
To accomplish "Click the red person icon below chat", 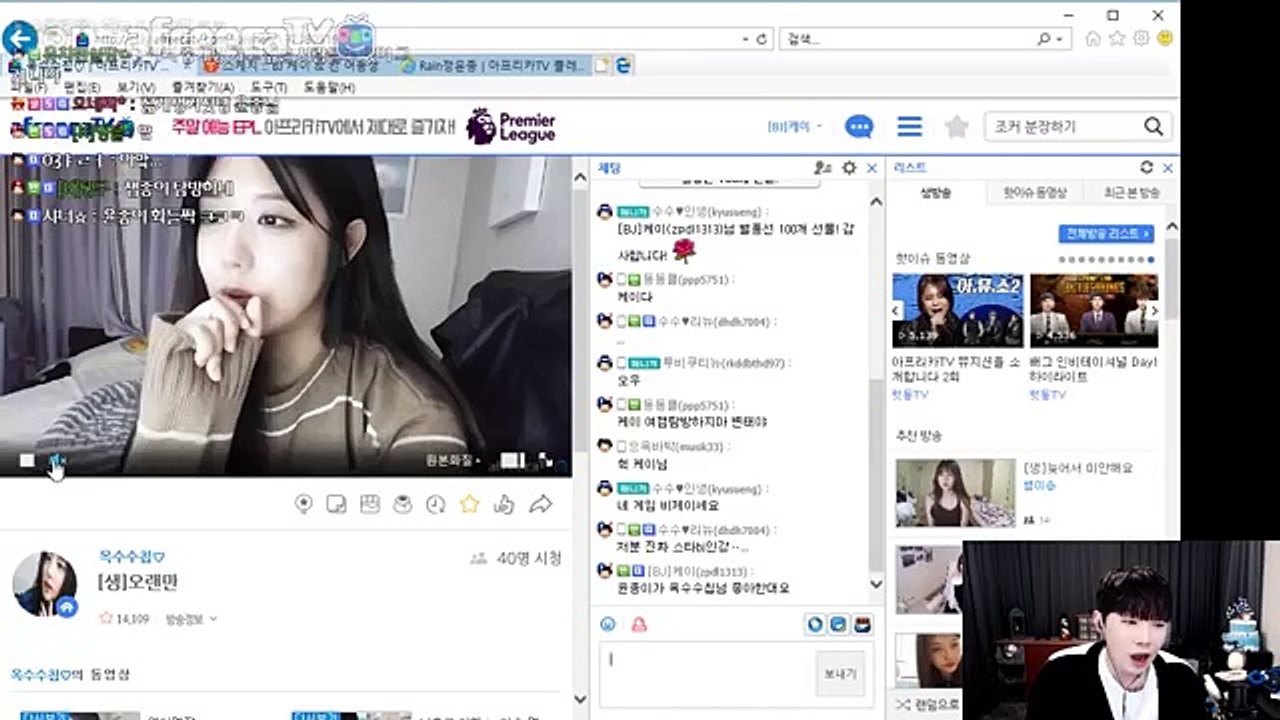I will point(638,625).
